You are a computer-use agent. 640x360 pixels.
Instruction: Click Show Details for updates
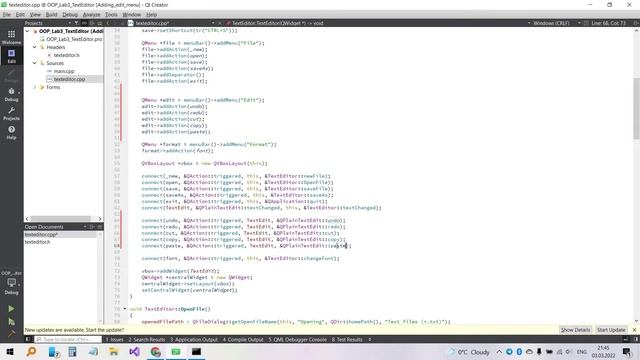coord(575,330)
